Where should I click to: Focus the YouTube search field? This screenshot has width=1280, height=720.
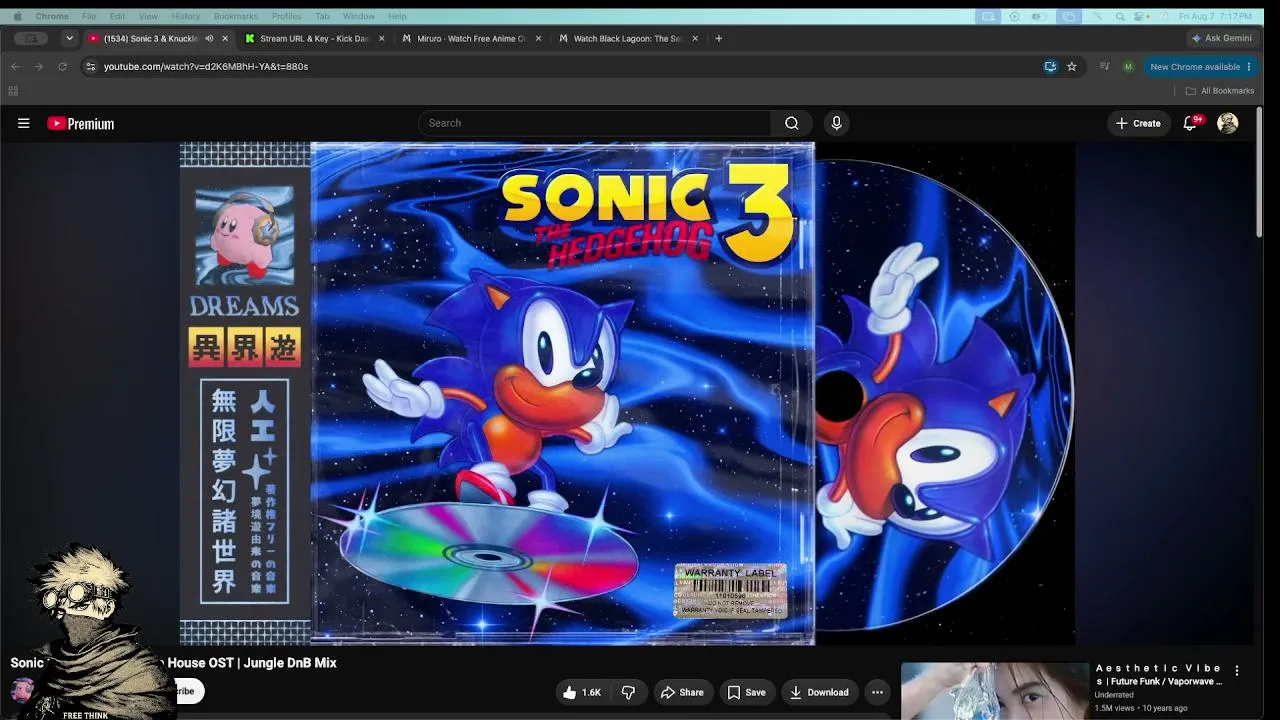[x=595, y=123]
